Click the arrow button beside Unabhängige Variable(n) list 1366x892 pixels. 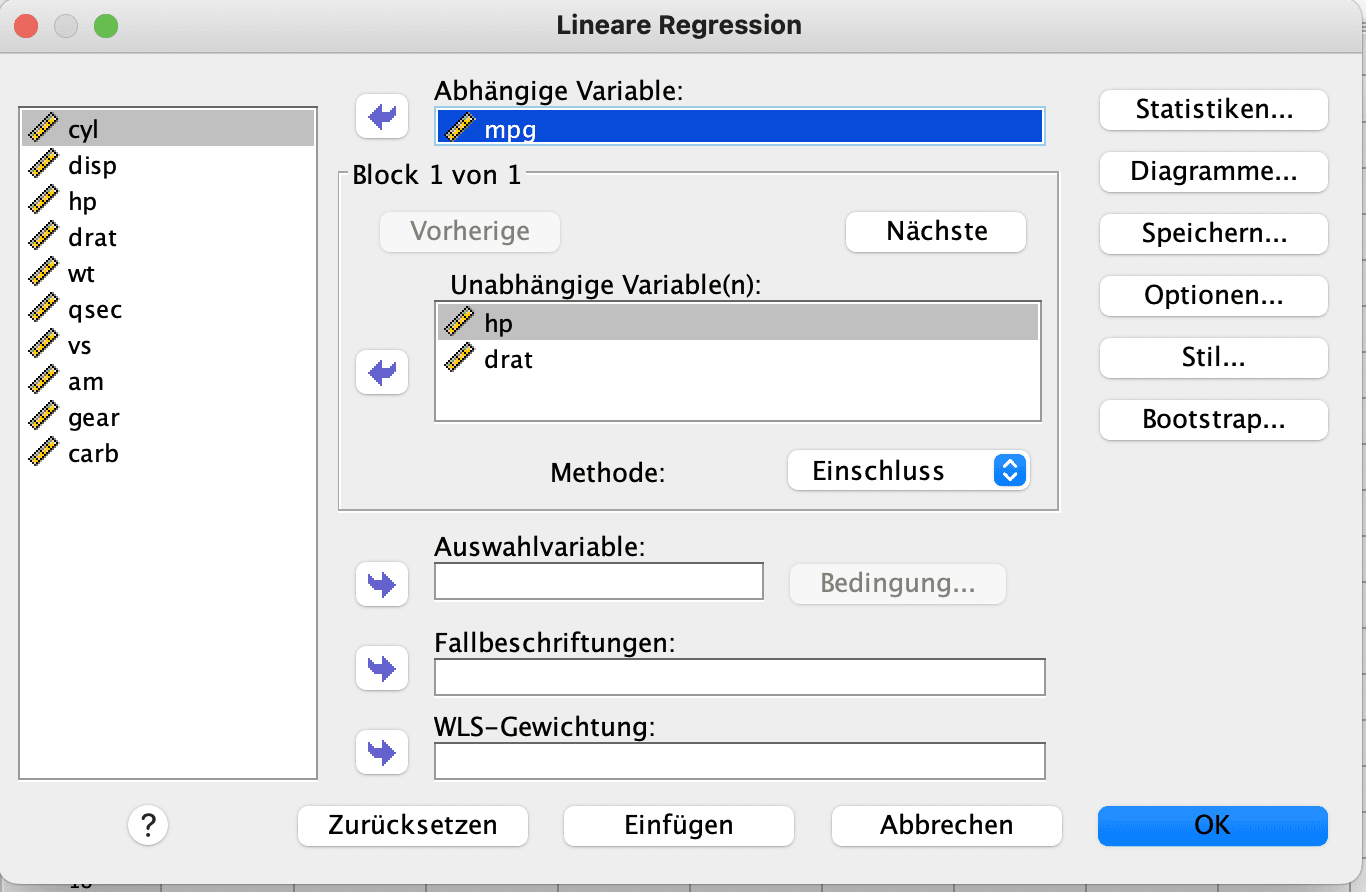(382, 373)
